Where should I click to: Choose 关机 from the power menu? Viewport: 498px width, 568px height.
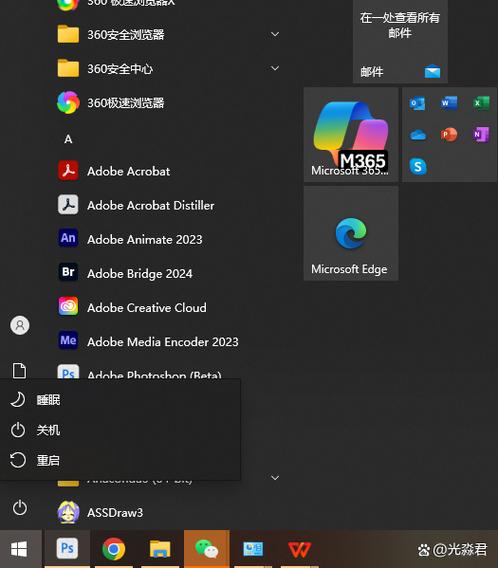tap(120, 430)
